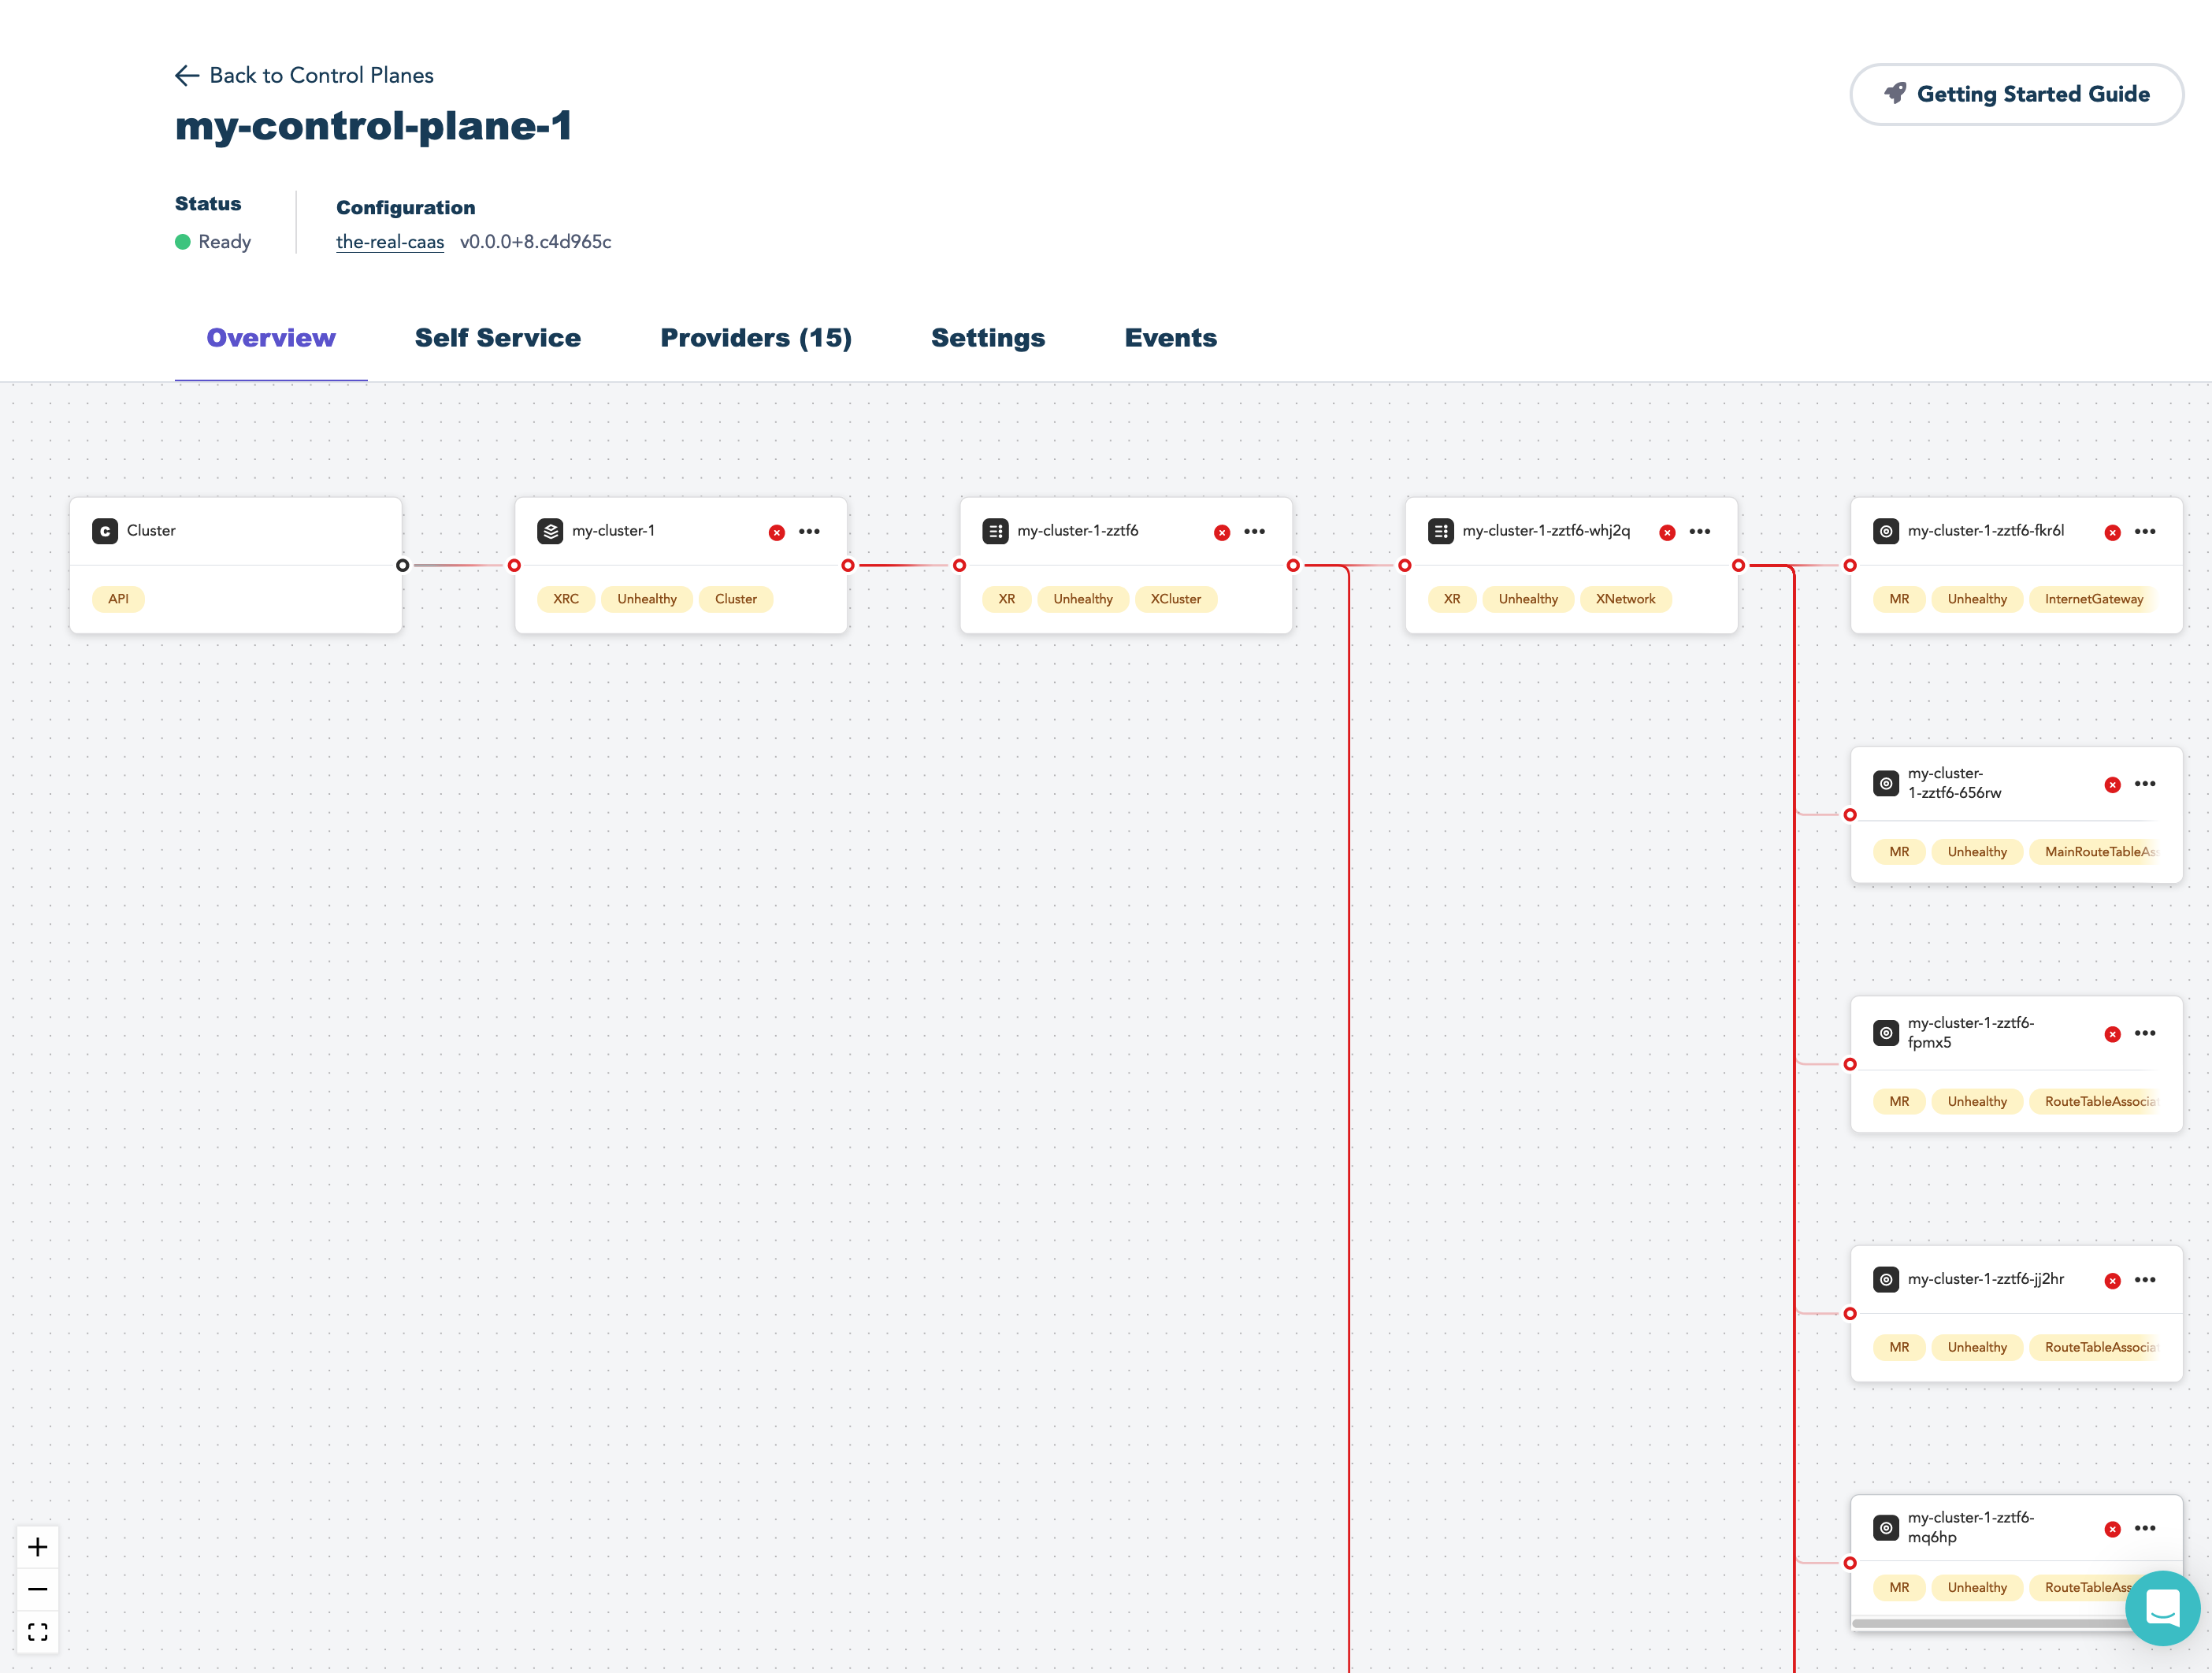Image resolution: width=2212 pixels, height=1673 pixels.
Task: Click Back to Control Planes link
Action: [x=304, y=76]
